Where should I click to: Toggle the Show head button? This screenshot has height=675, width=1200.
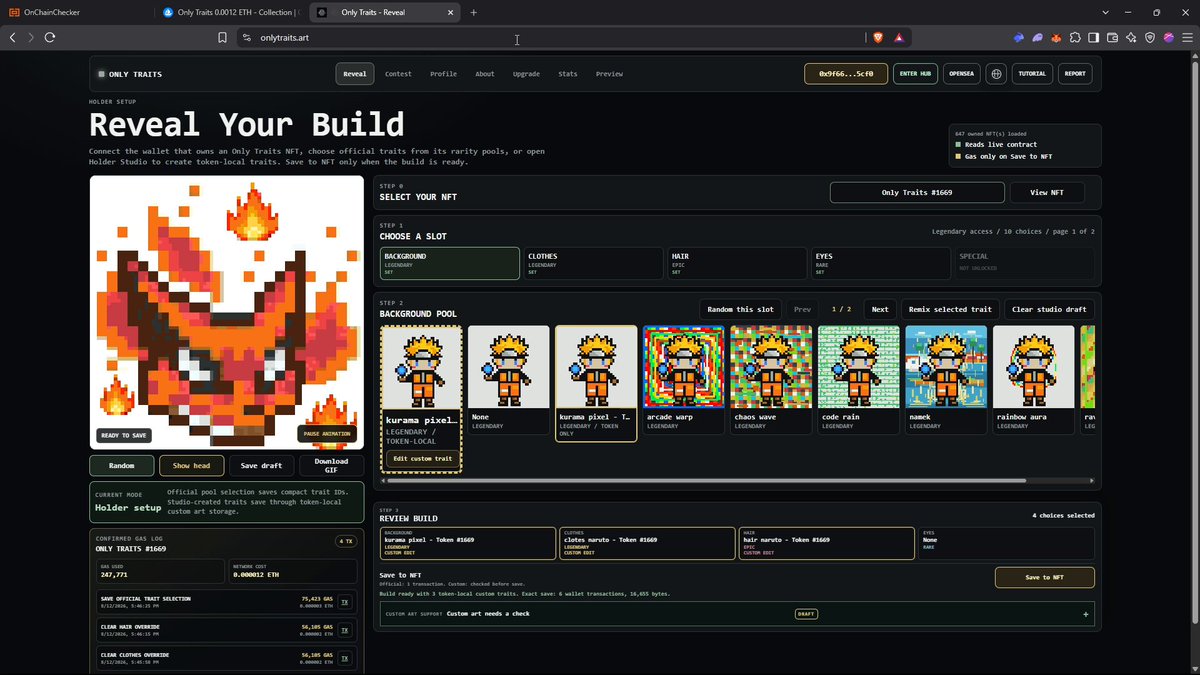coord(191,465)
